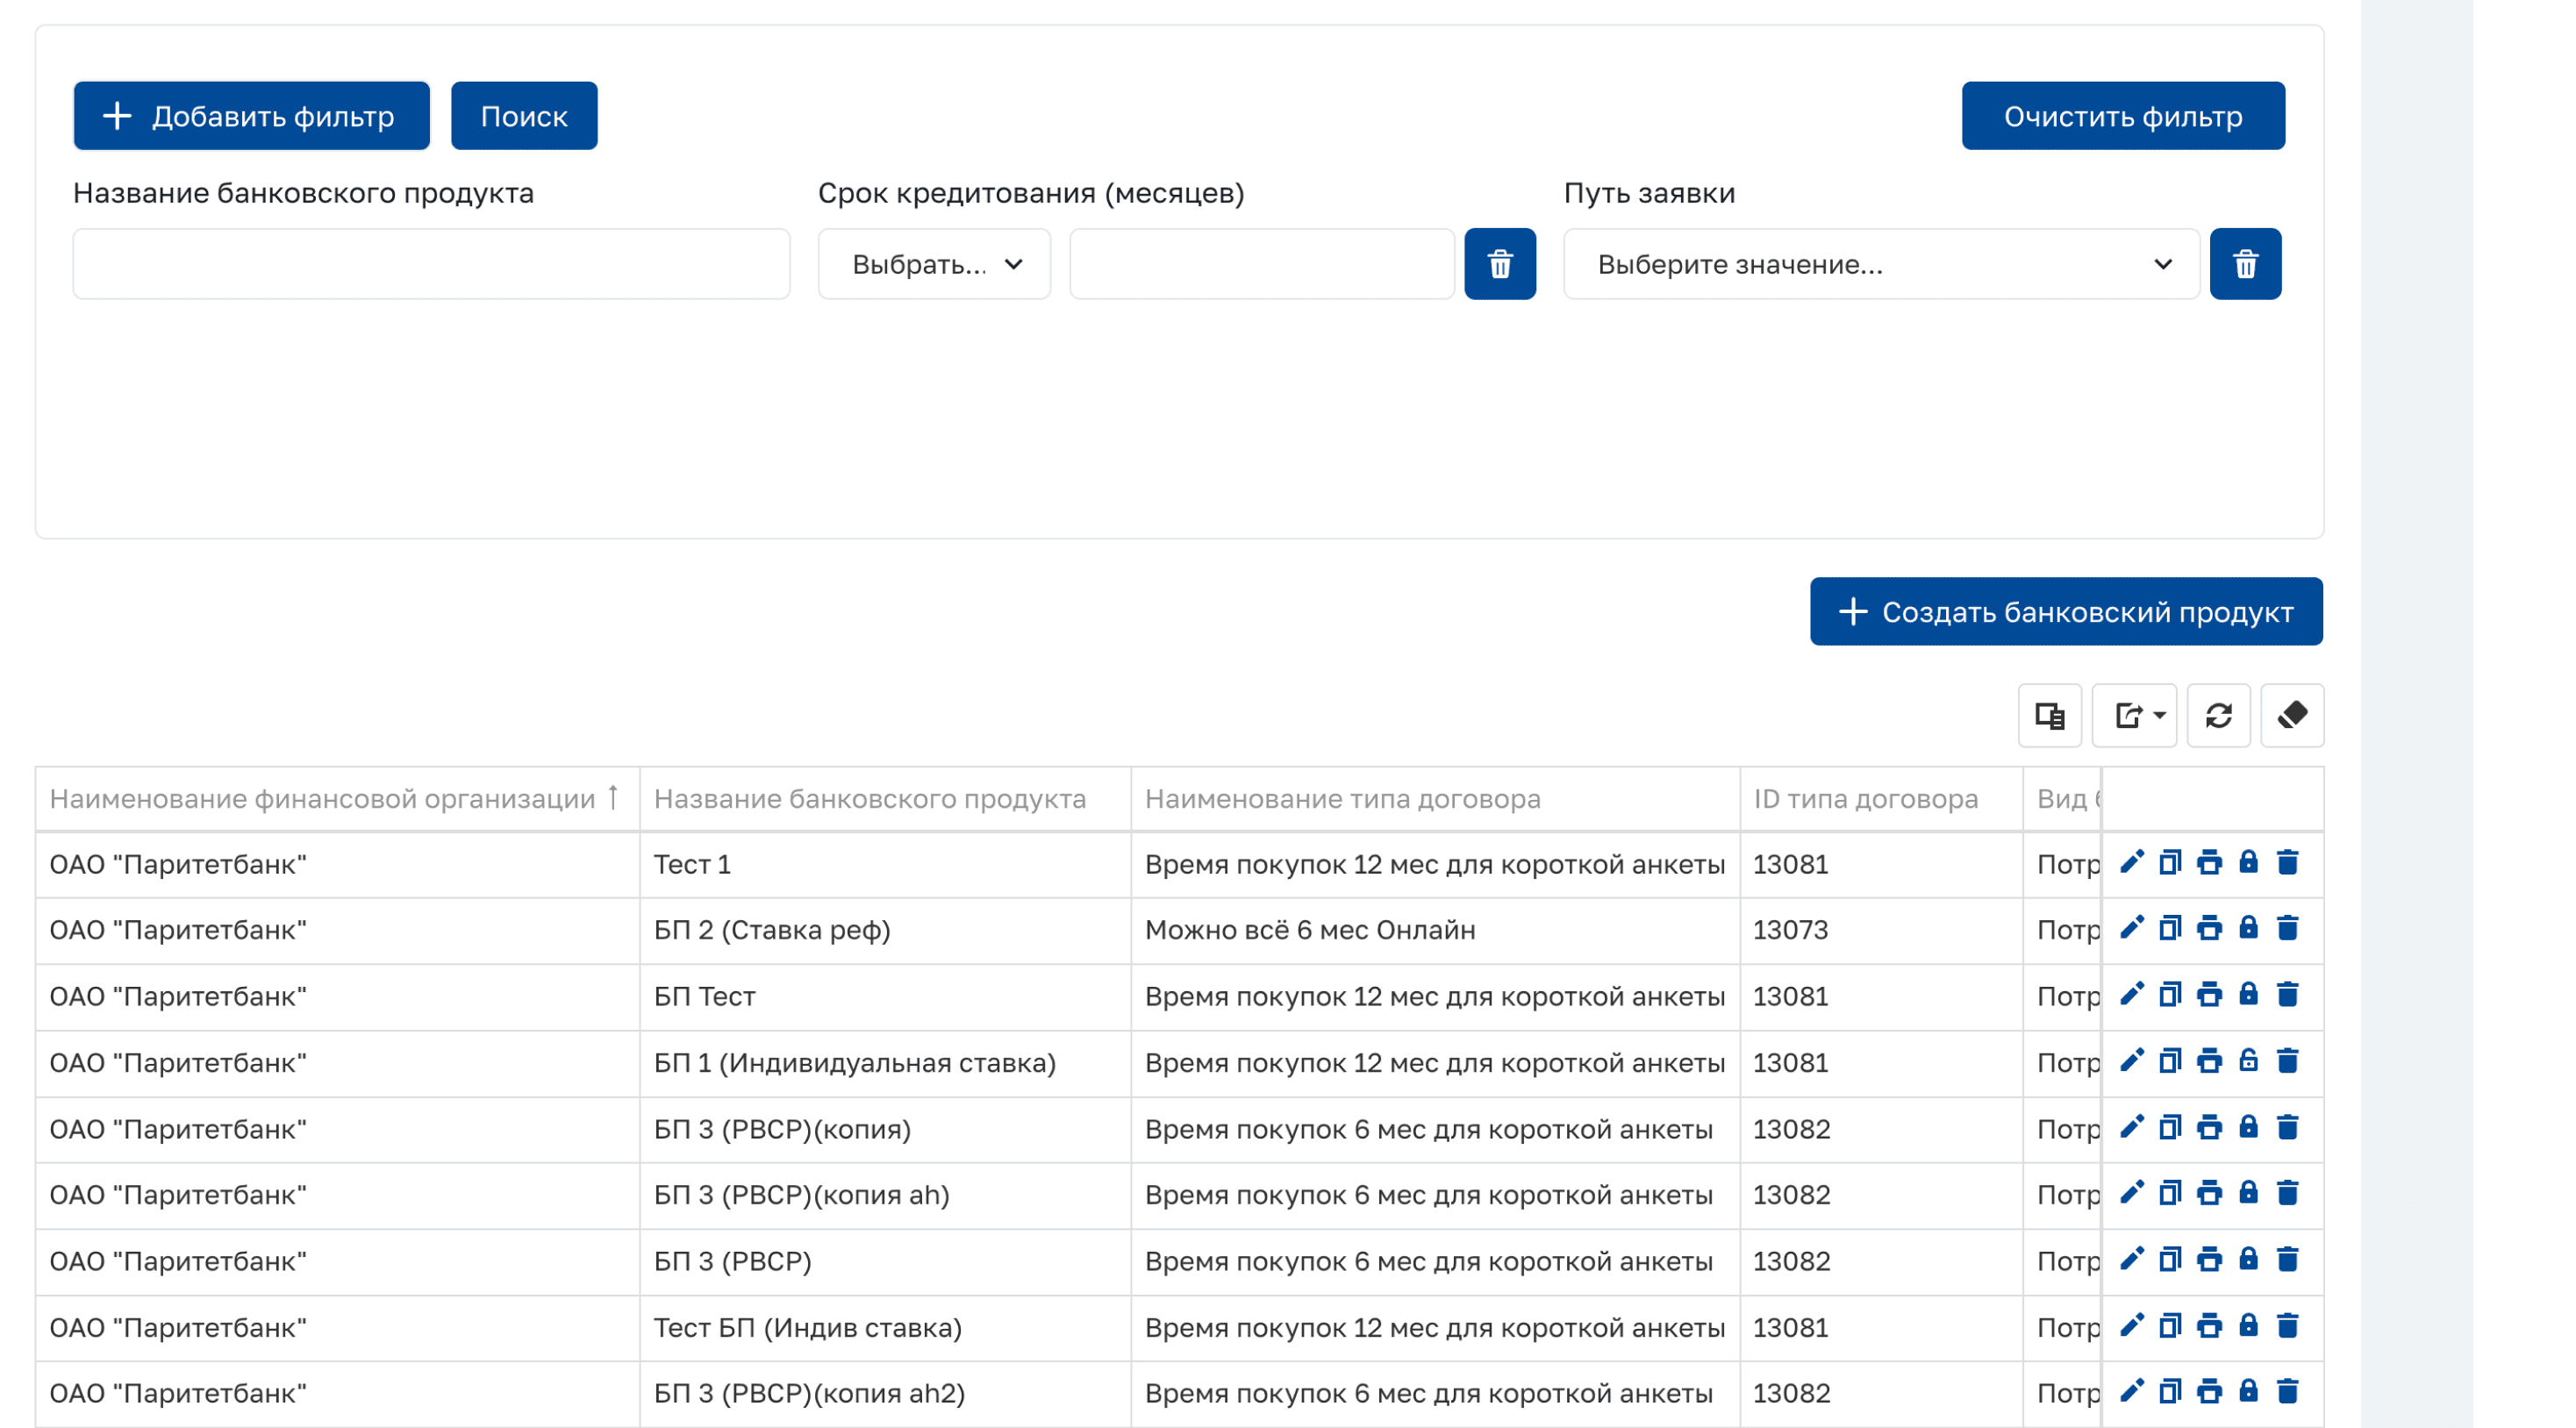
Task: Expand the Выберите значение... dropdown
Action: [x=1880, y=264]
